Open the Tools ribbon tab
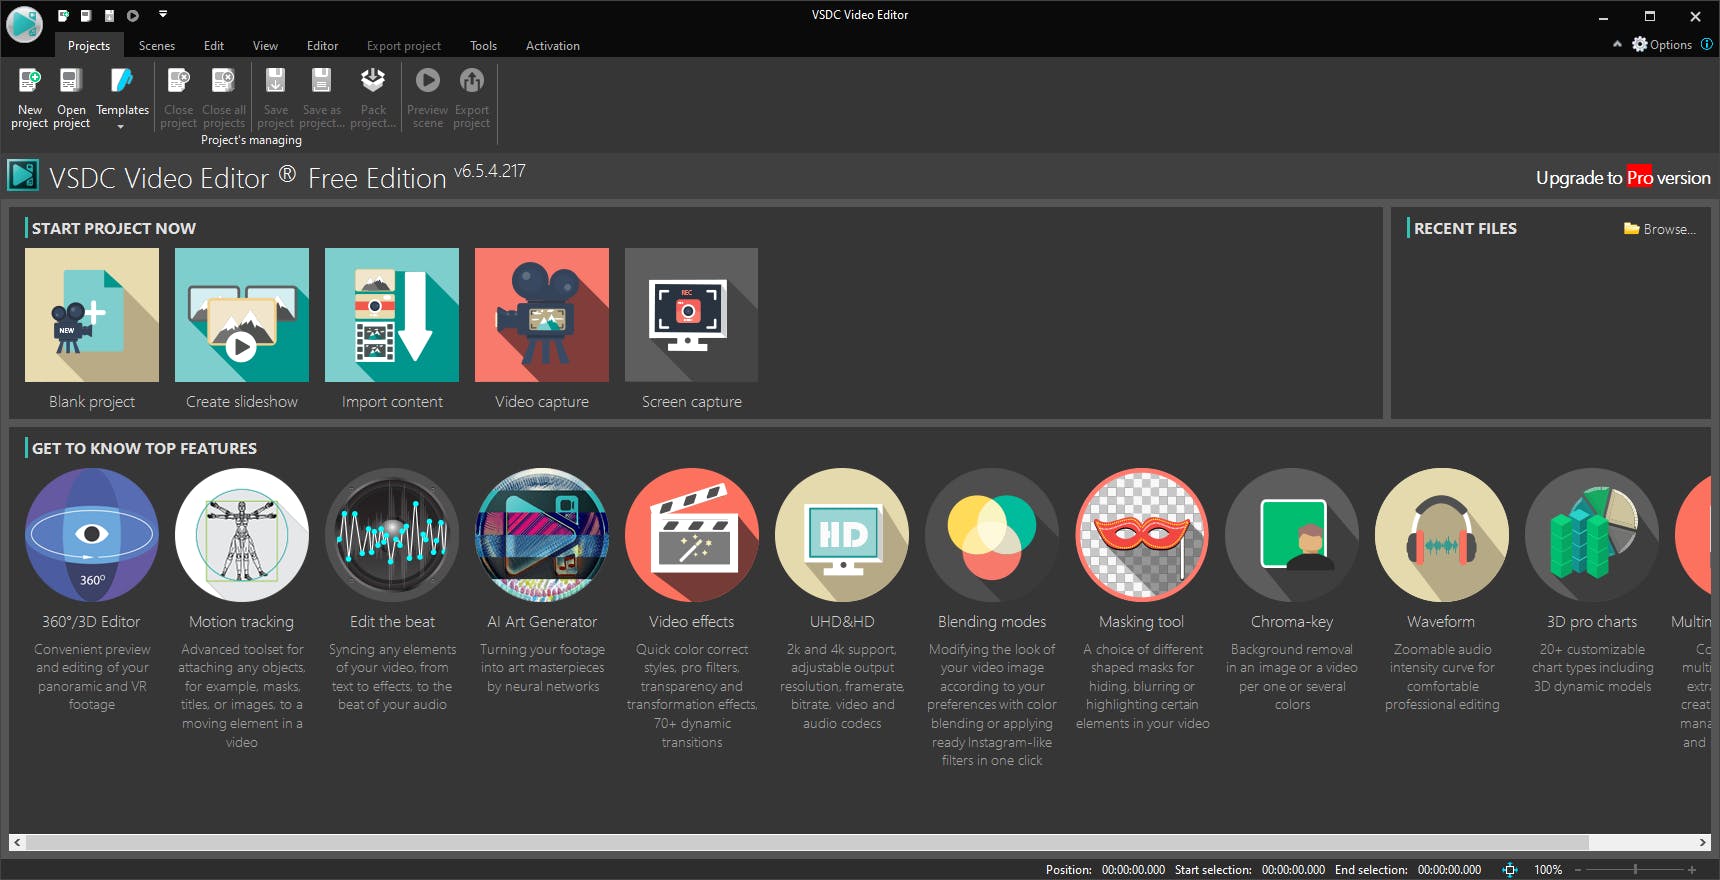1720x880 pixels. coord(483,46)
